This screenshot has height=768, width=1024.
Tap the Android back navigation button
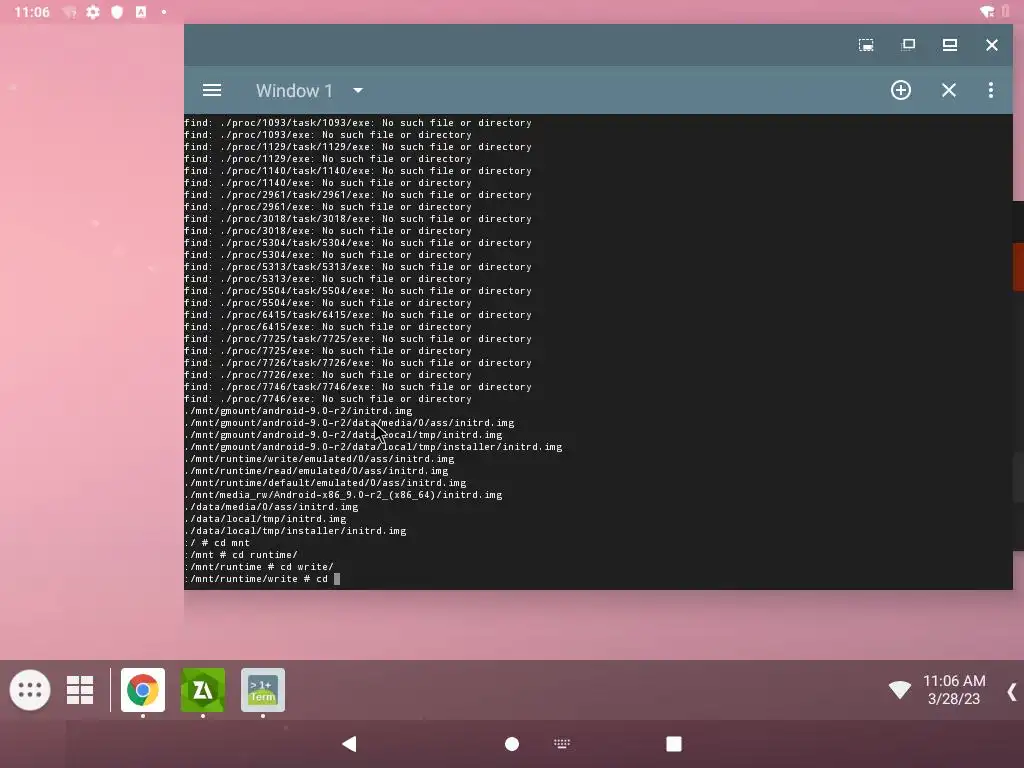[x=349, y=744]
